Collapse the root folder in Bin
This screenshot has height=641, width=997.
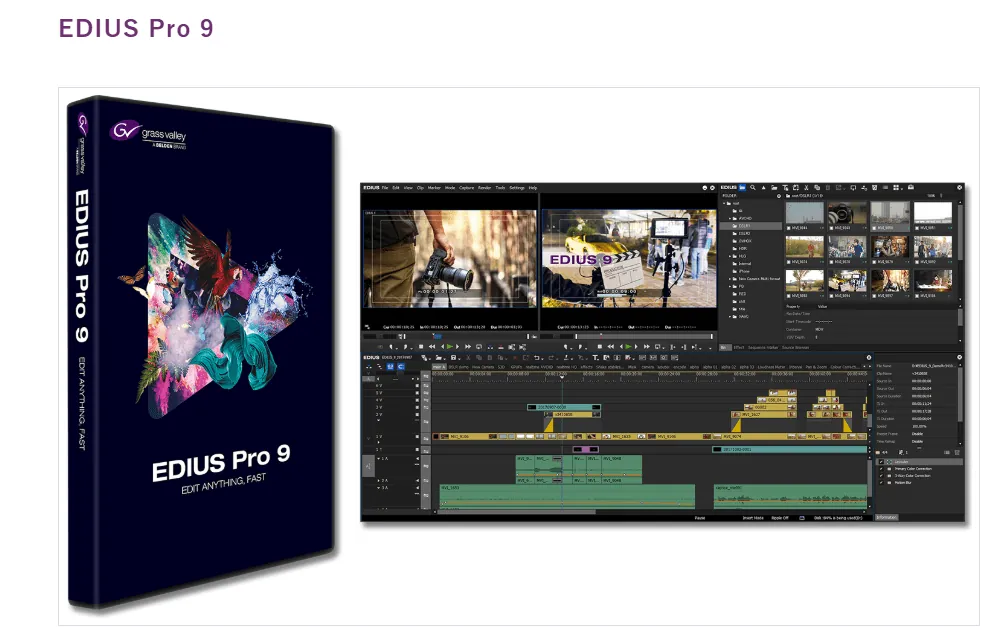click(724, 203)
